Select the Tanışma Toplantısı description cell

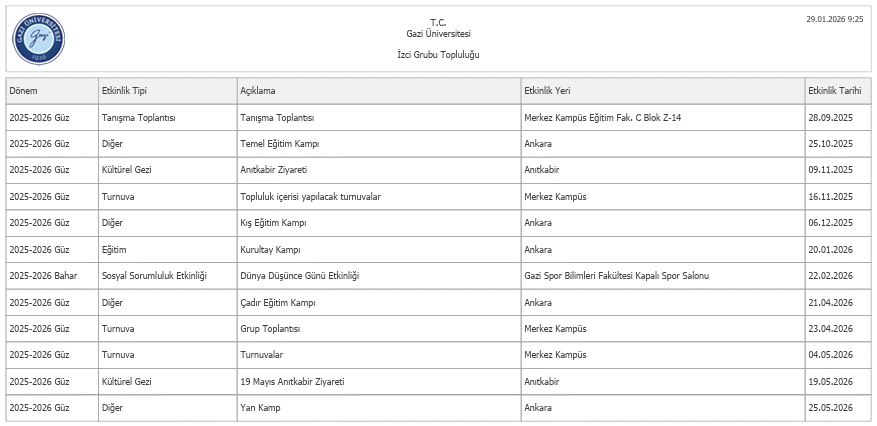pos(277,118)
